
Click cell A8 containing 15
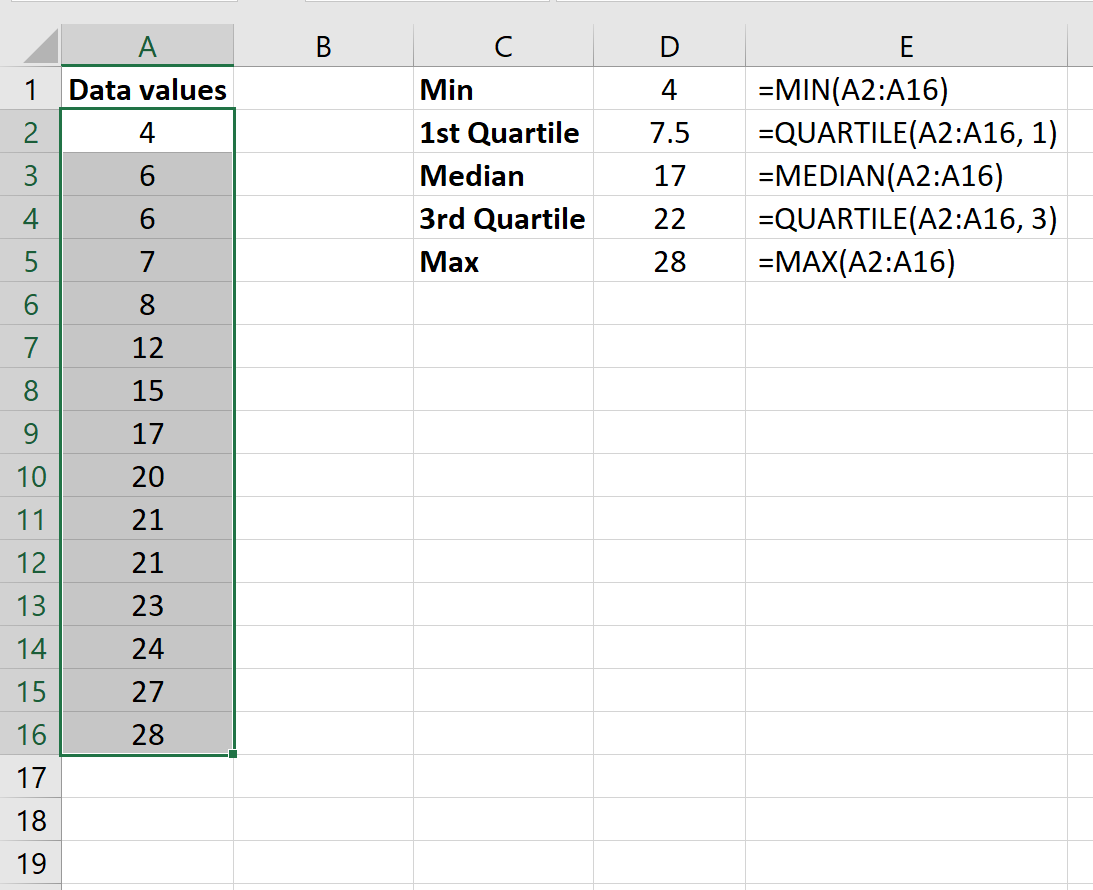coord(147,390)
